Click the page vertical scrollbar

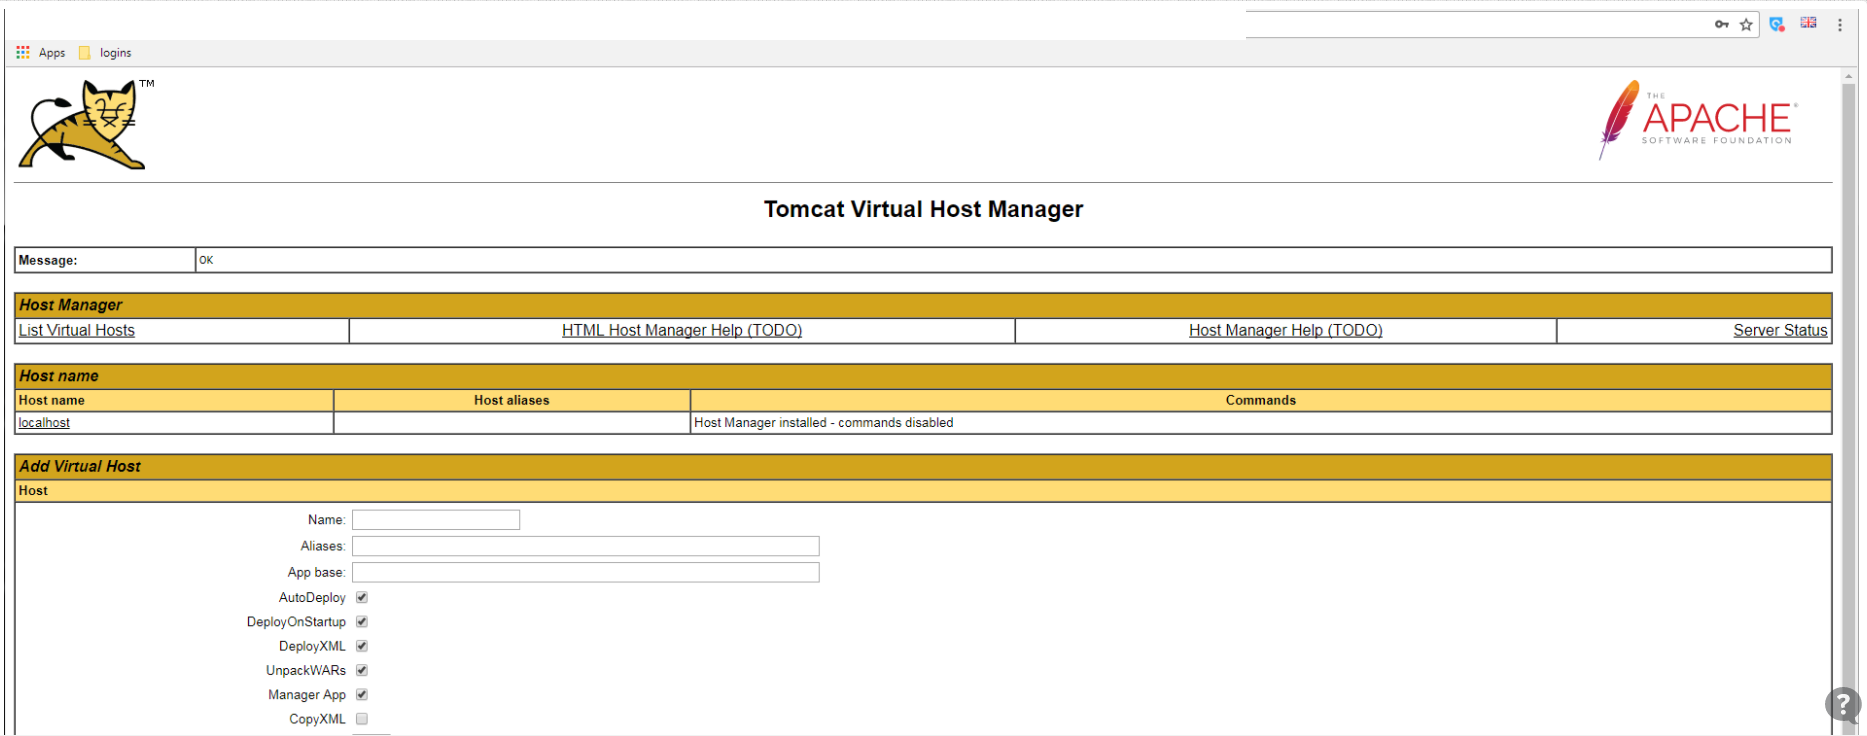(x=1849, y=400)
